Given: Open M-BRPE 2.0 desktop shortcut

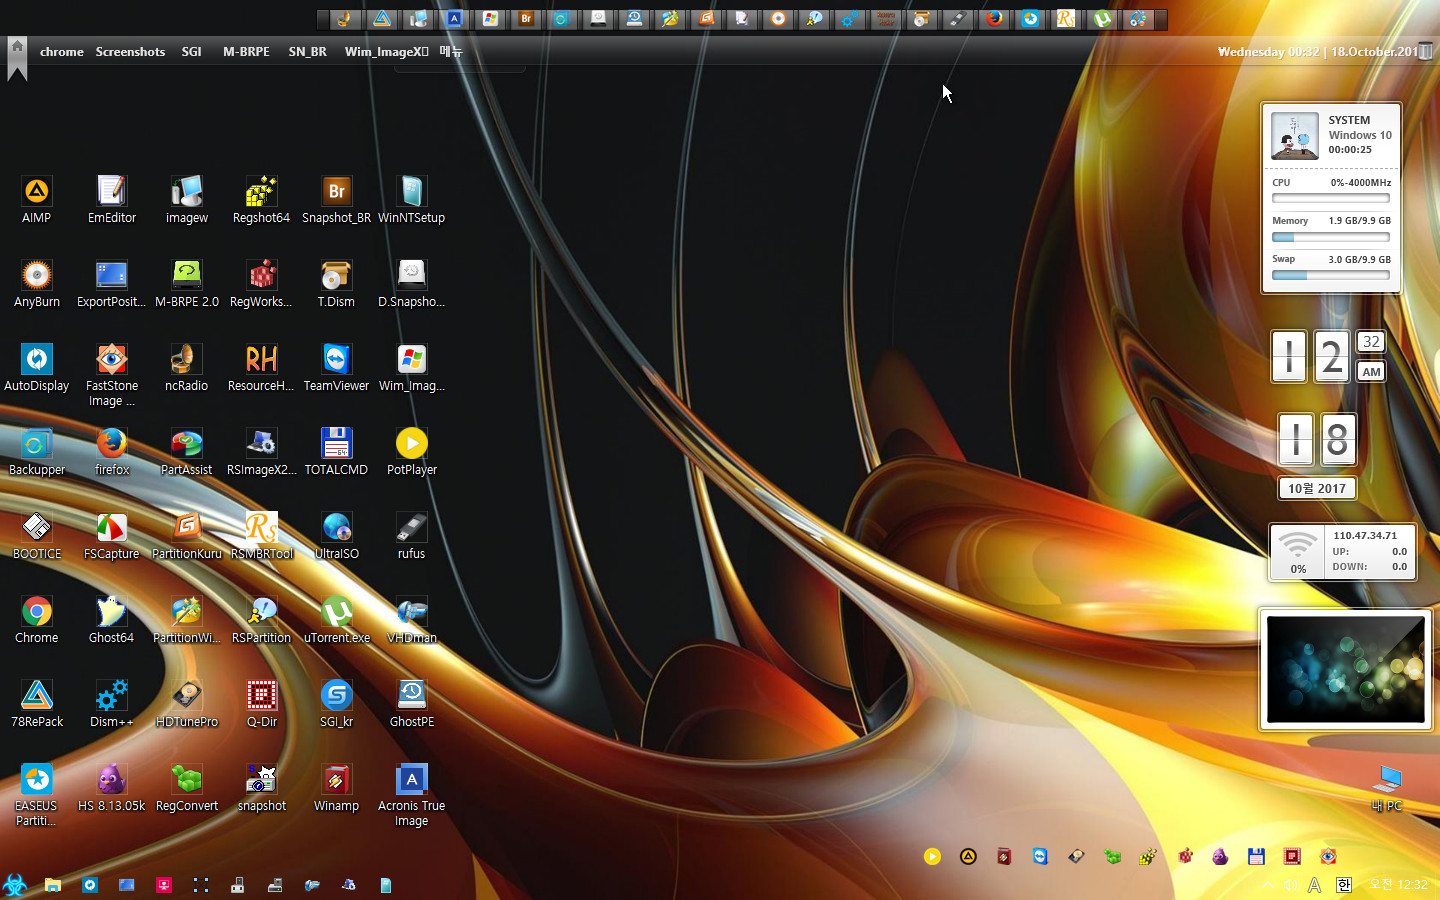Looking at the screenshot, I should (x=187, y=282).
